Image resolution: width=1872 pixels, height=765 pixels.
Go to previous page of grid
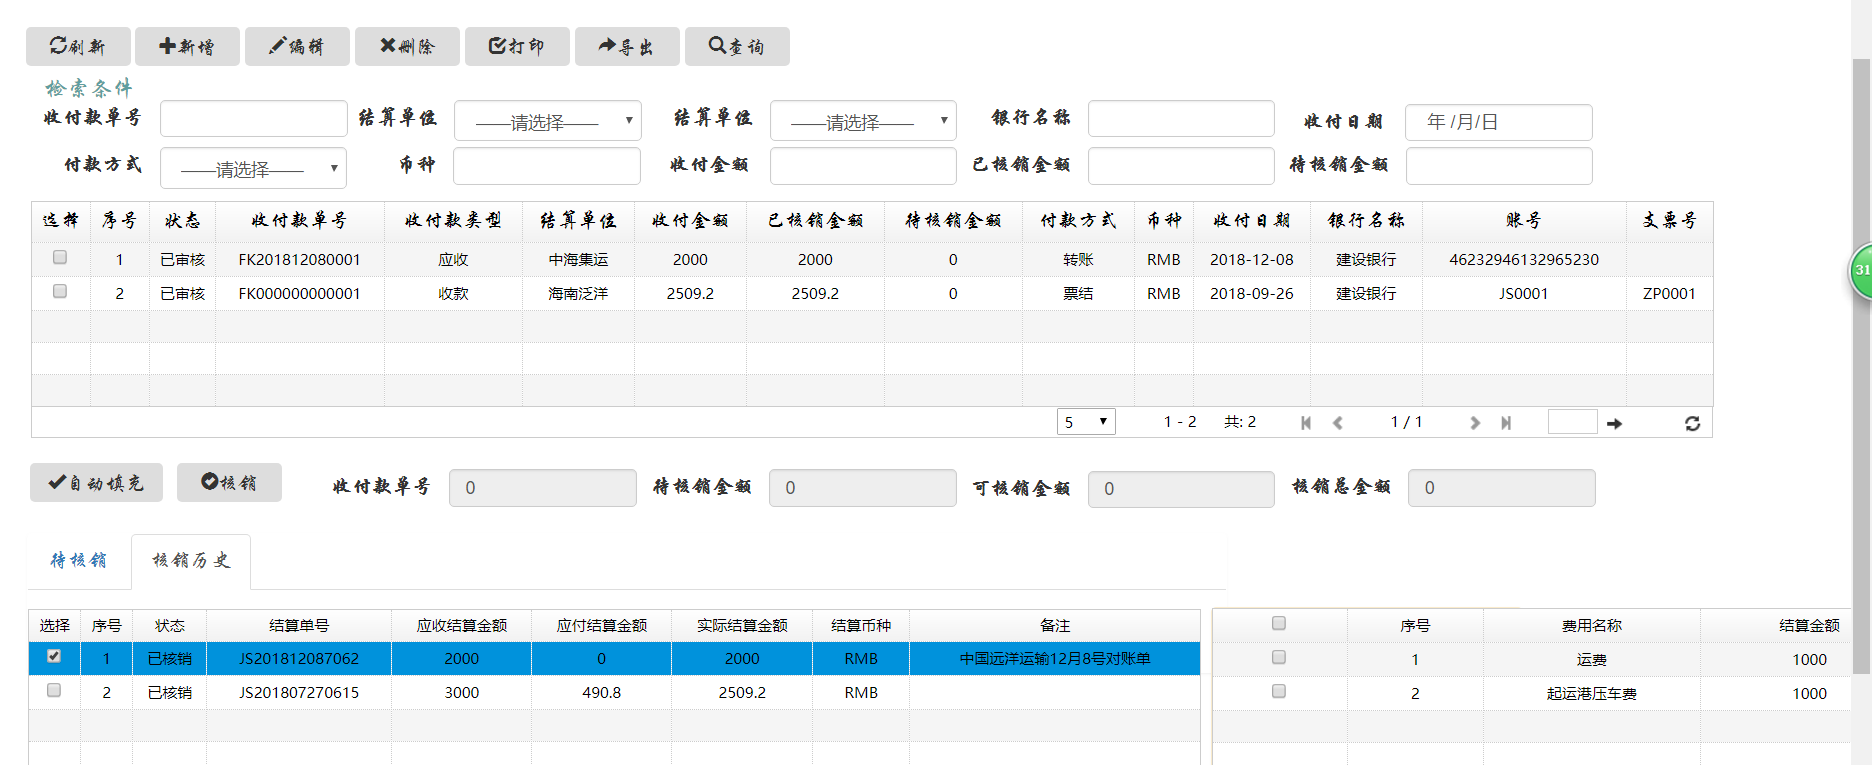pyautogui.click(x=1338, y=423)
